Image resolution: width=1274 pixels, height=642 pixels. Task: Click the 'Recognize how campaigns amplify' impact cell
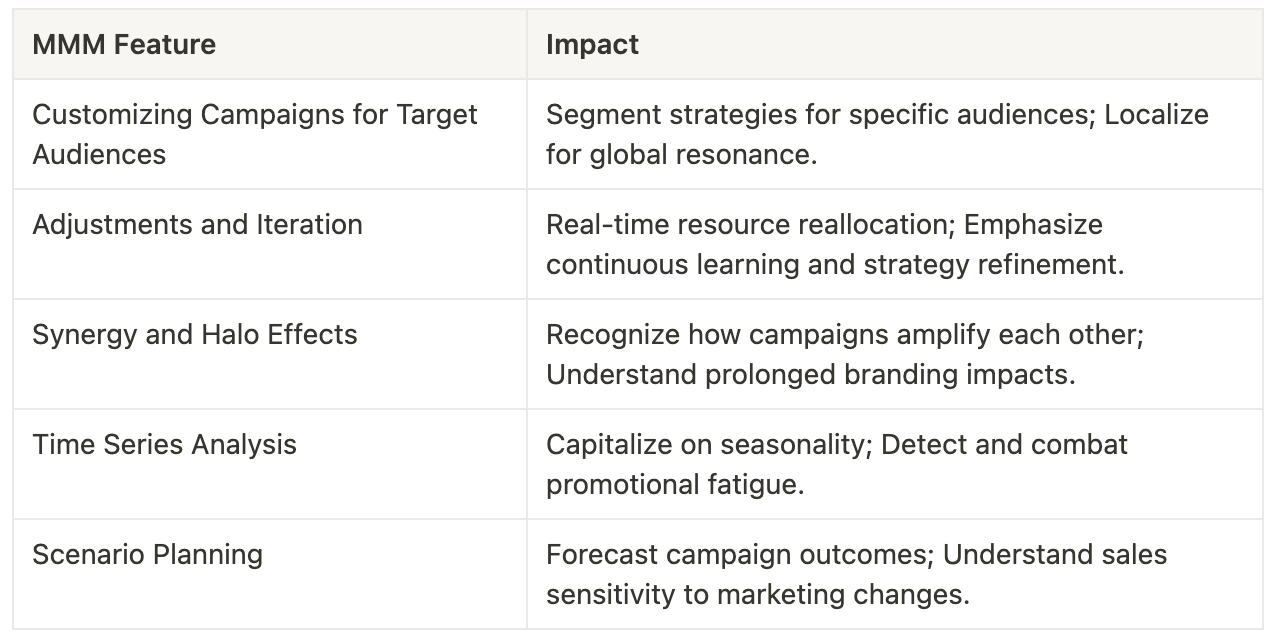click(x=895, y=354)
